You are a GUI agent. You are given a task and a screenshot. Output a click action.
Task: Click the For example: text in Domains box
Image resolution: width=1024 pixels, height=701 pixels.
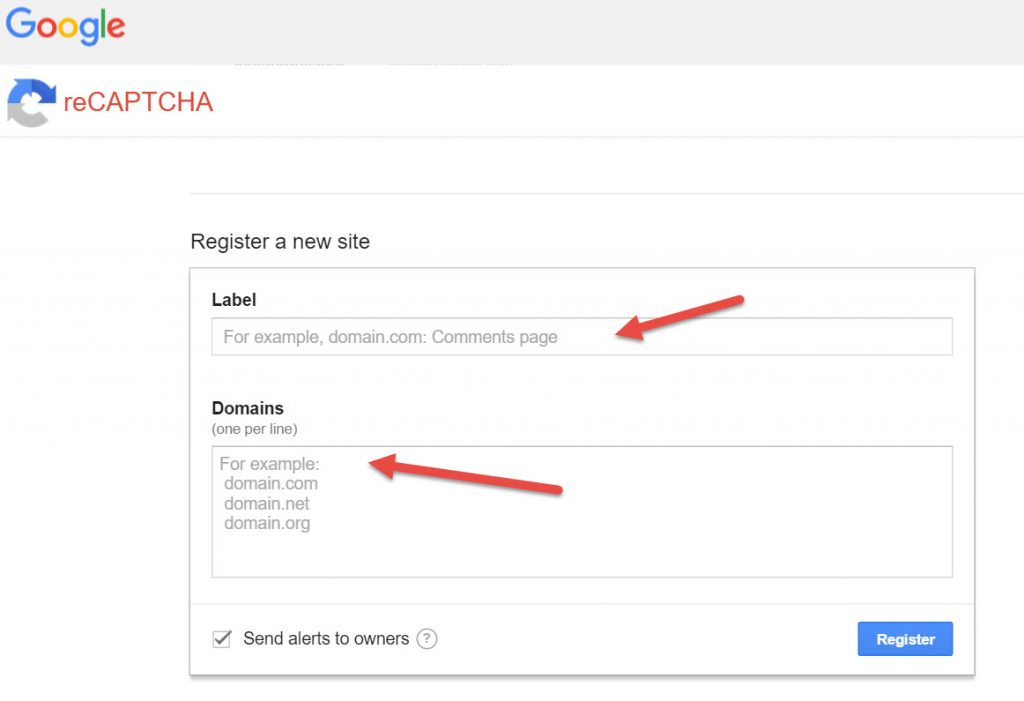coord(269,464)
